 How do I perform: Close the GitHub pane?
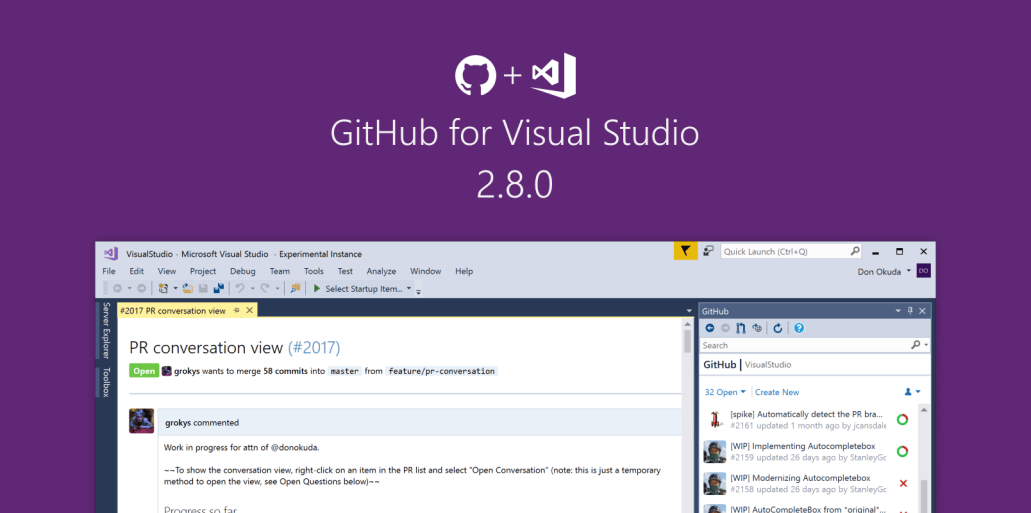click(923, 311)
